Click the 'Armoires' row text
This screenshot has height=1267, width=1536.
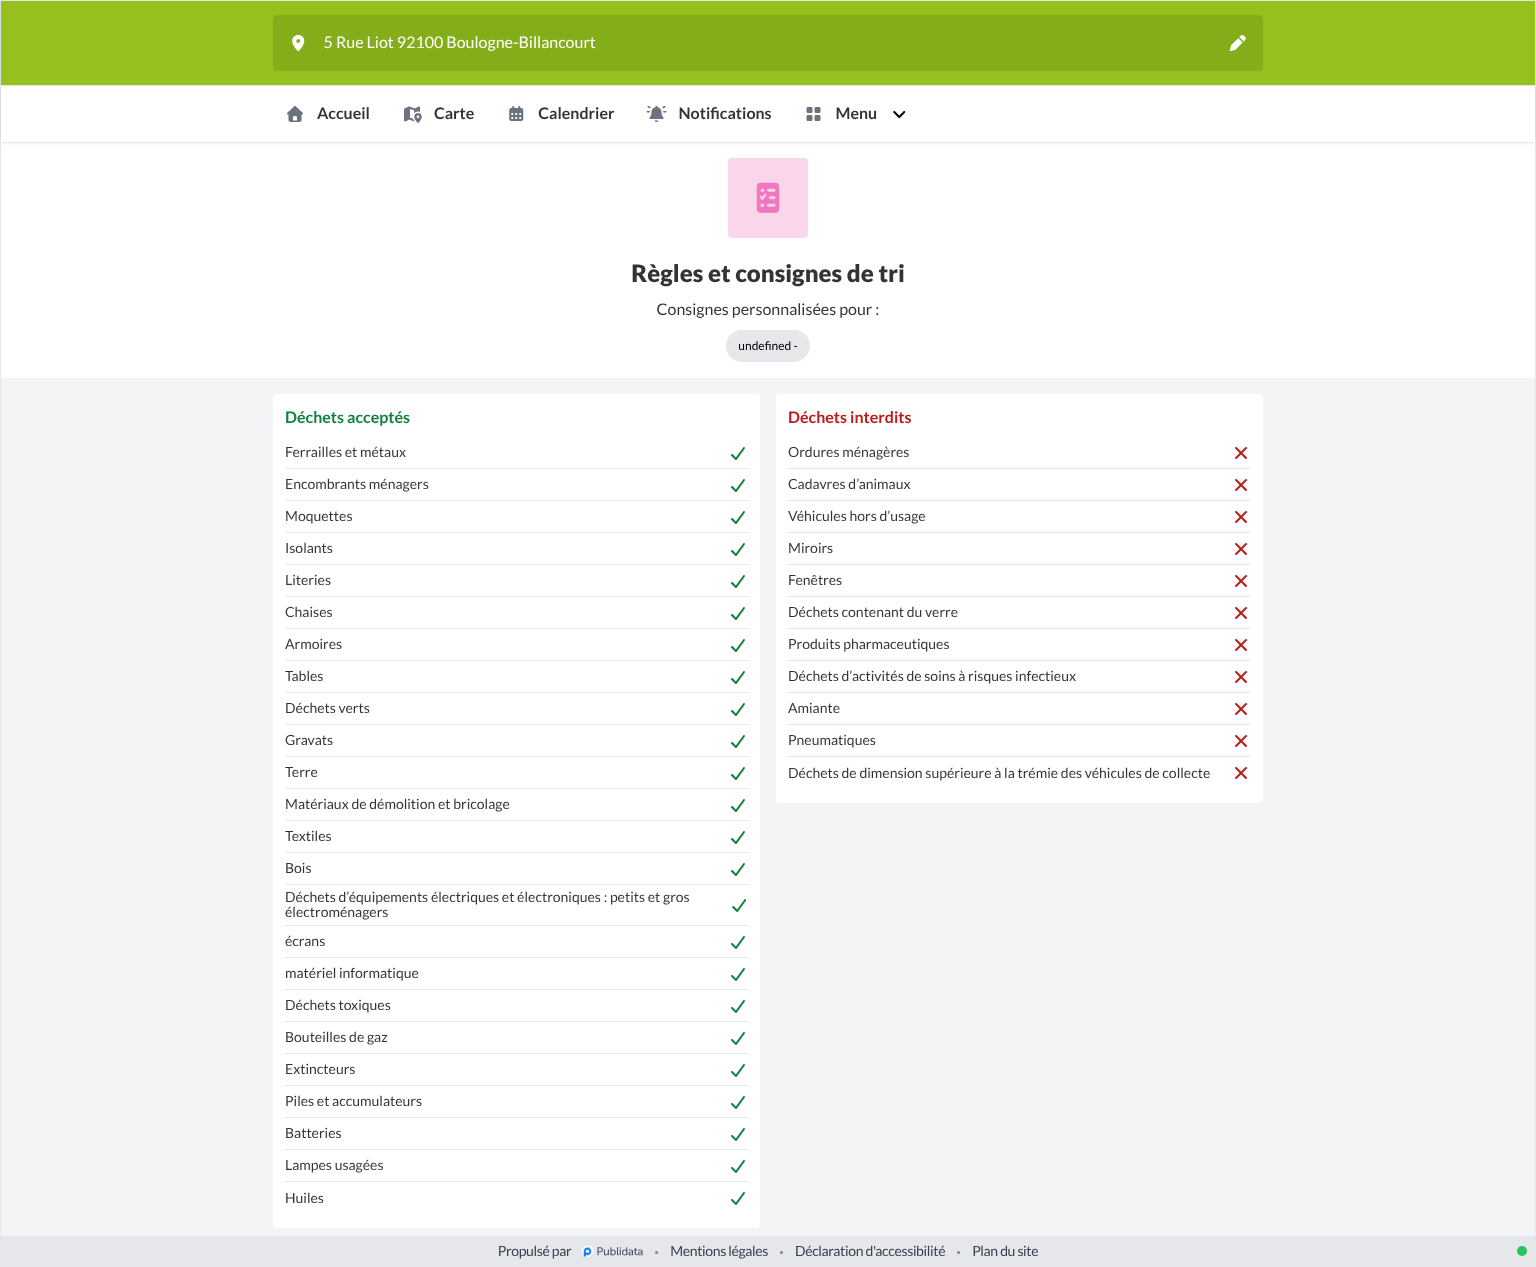pos(313,644)
